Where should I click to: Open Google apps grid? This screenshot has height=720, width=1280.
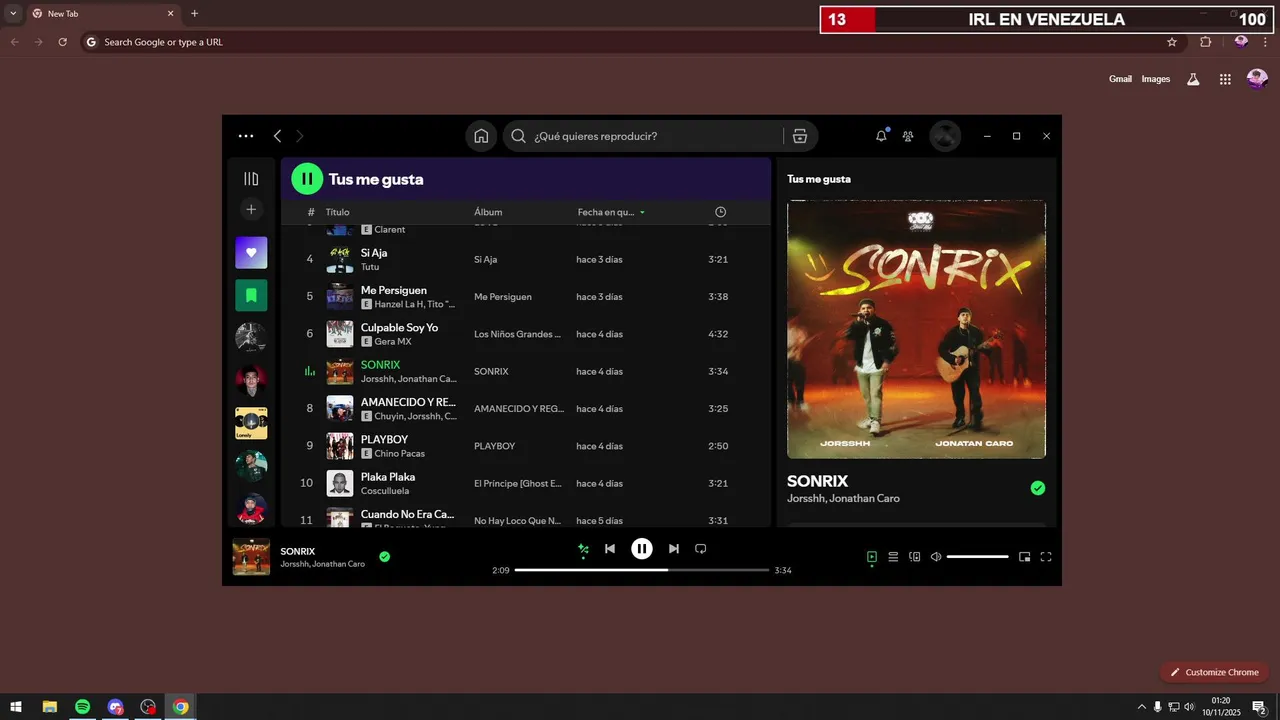1225,79
